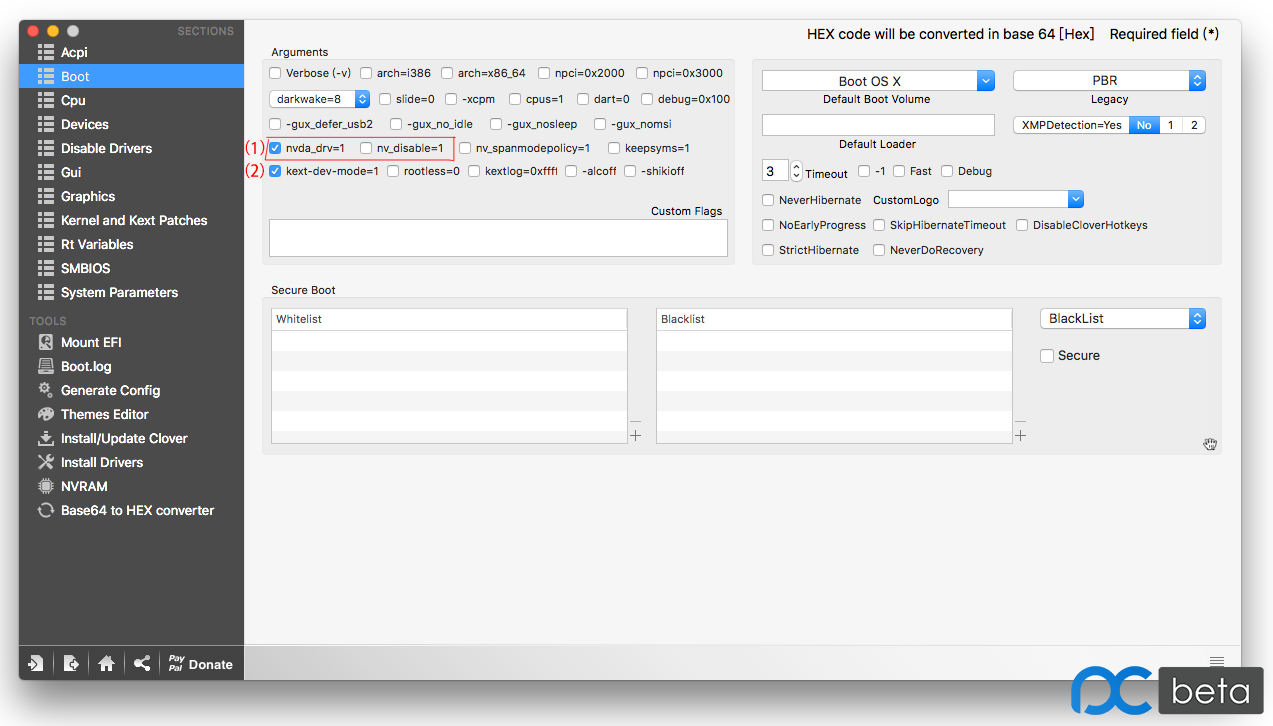Enable the -alcoff argument
1273x726 pixels.
click(571, 171)
